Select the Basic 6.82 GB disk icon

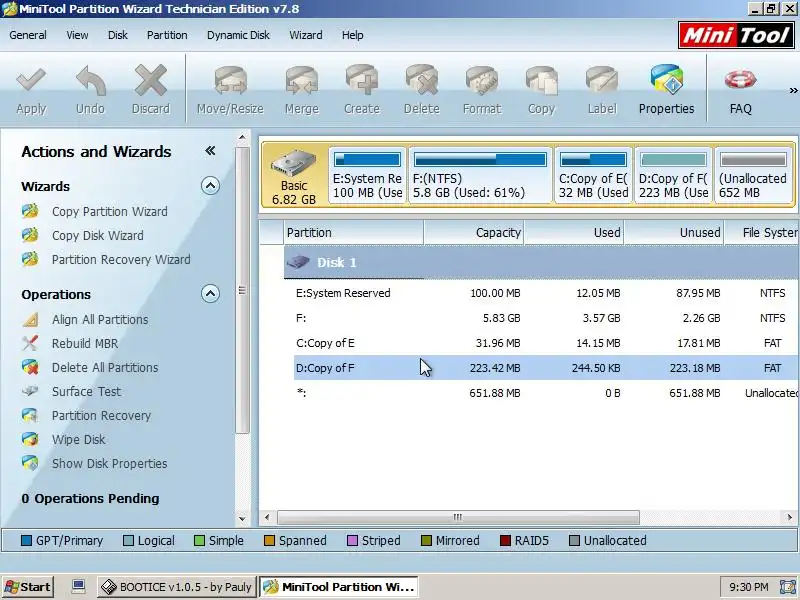(x=294, y=176)
